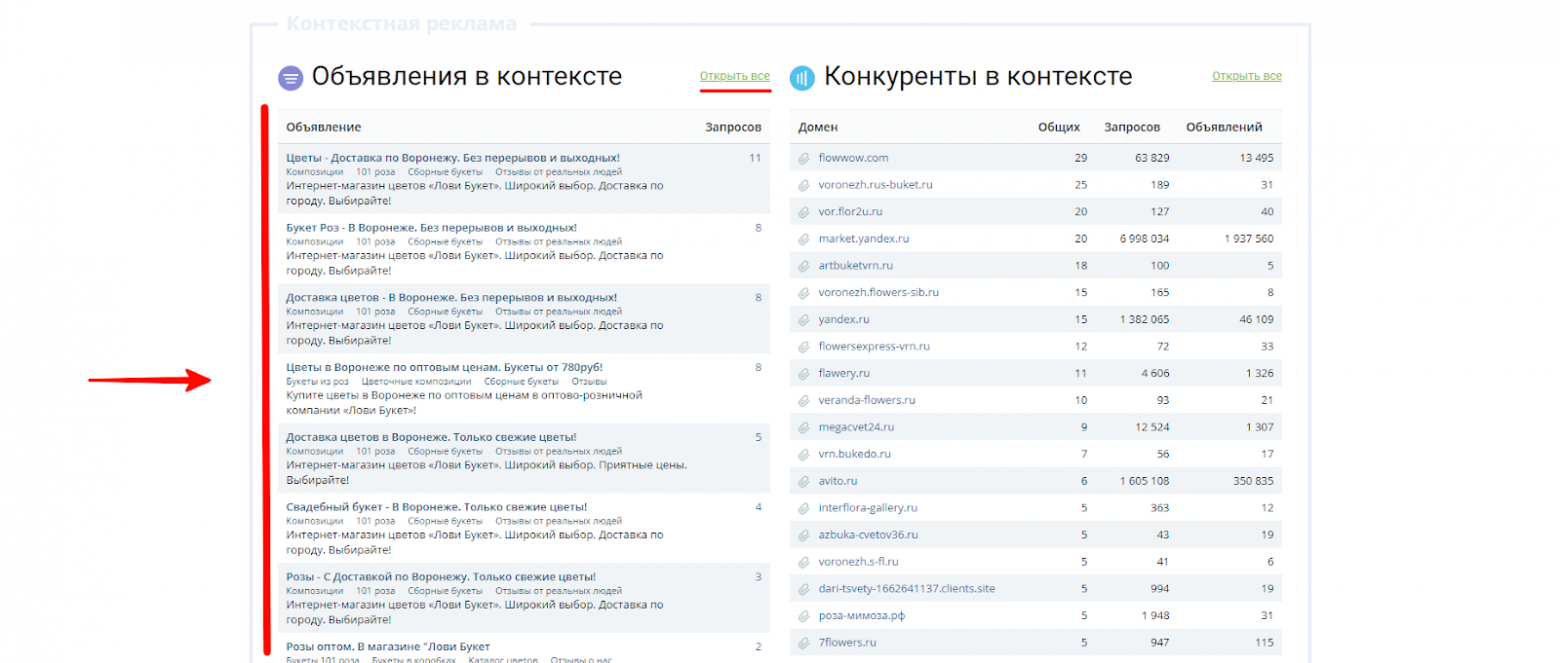Open the avito.ru domain link
1560x663 pixels.
pos(838,481)
